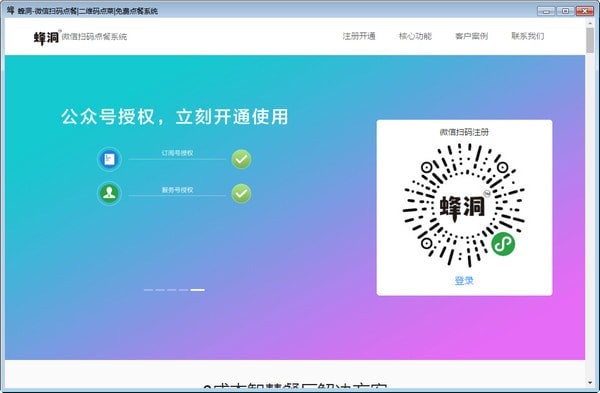Click the scrollbar down arrow
Viewport: 600px width, 393px height.
590,382
